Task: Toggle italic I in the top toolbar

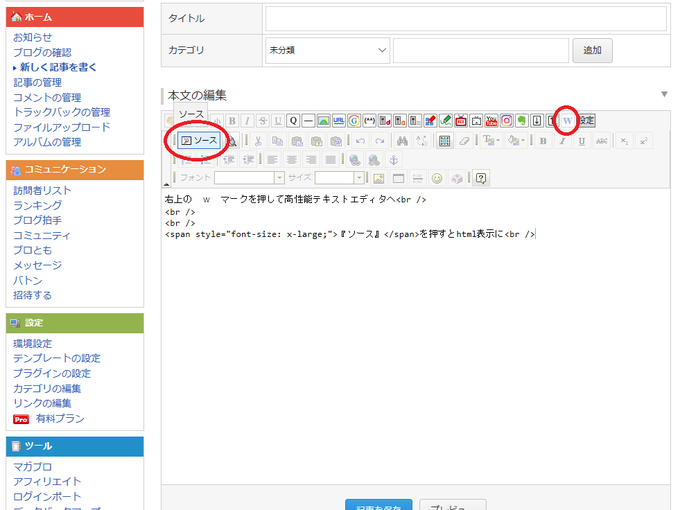Action: (x=247, y=121)
